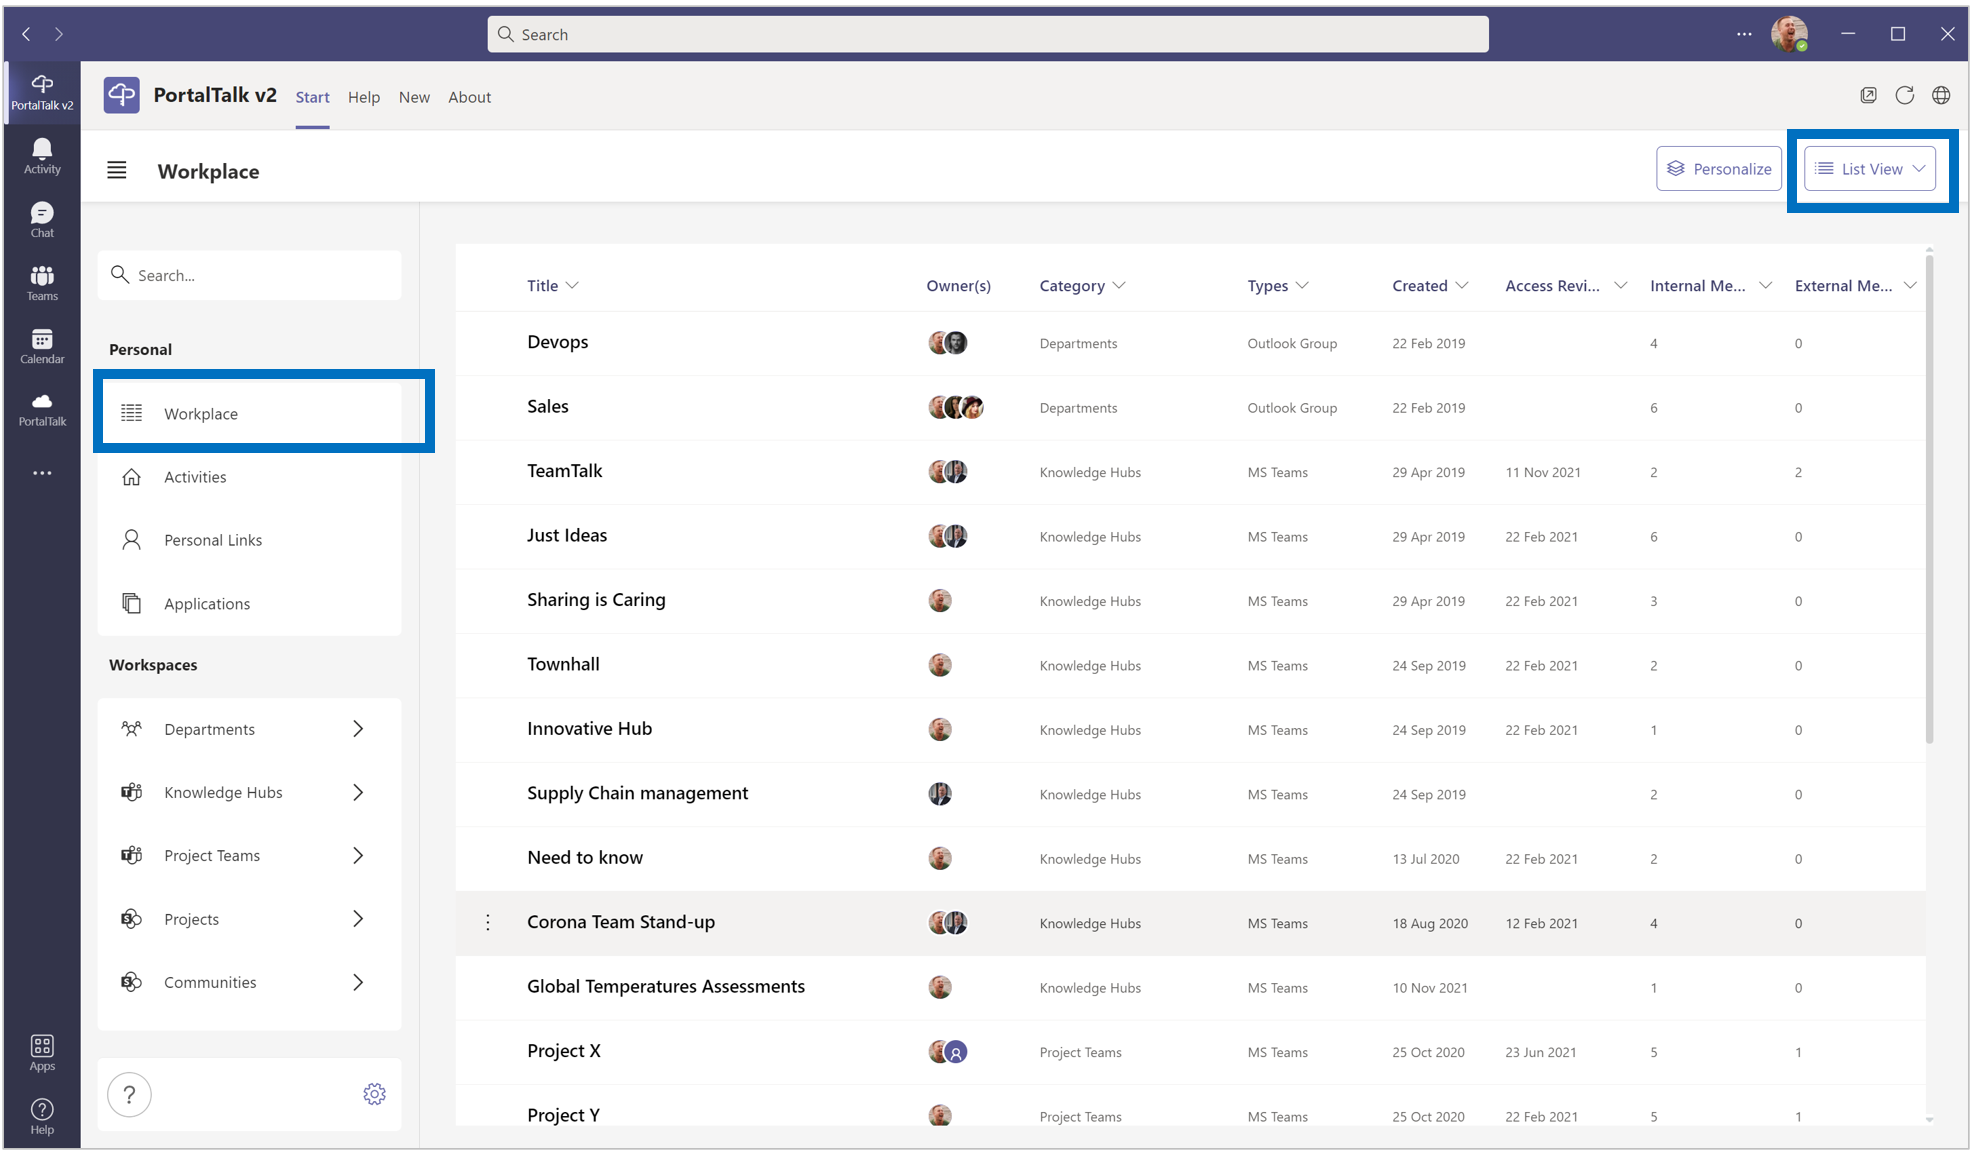Click the sidebar Search... field

tap(249, 275)
